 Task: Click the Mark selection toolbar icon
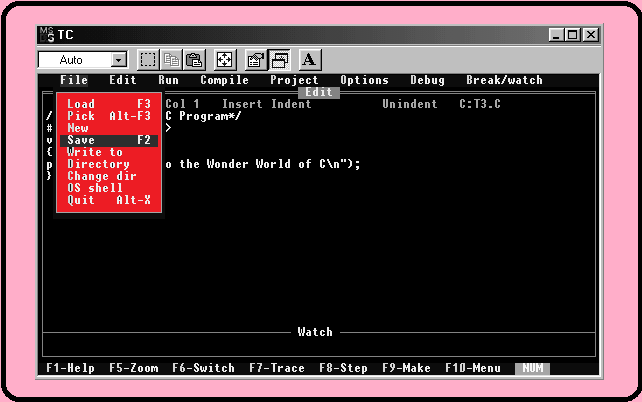pos(148,60)
